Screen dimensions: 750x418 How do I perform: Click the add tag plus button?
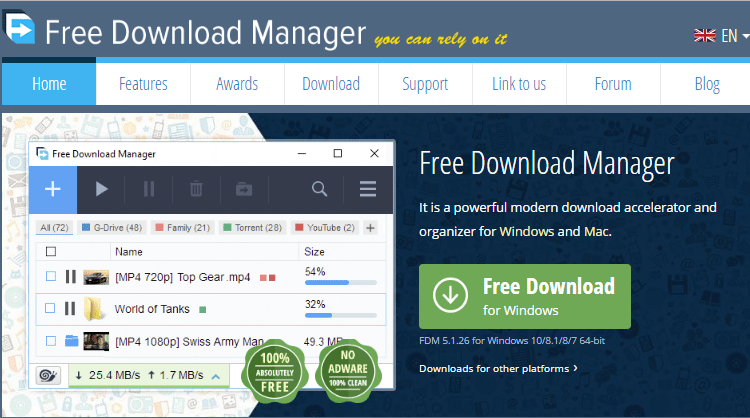370,228
